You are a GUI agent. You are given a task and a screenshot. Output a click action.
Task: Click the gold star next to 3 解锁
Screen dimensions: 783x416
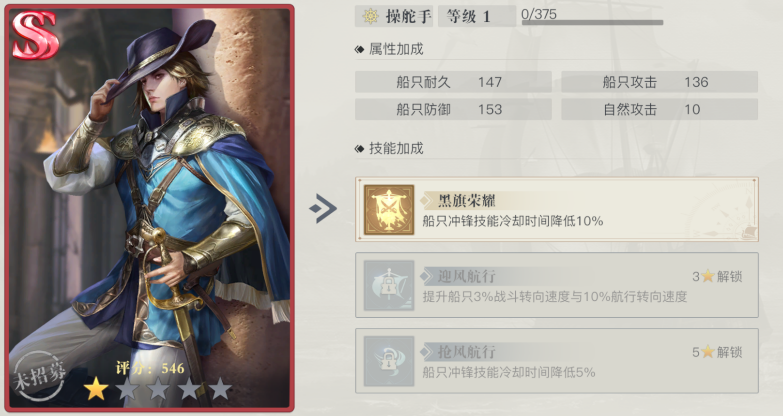(708, 276)
